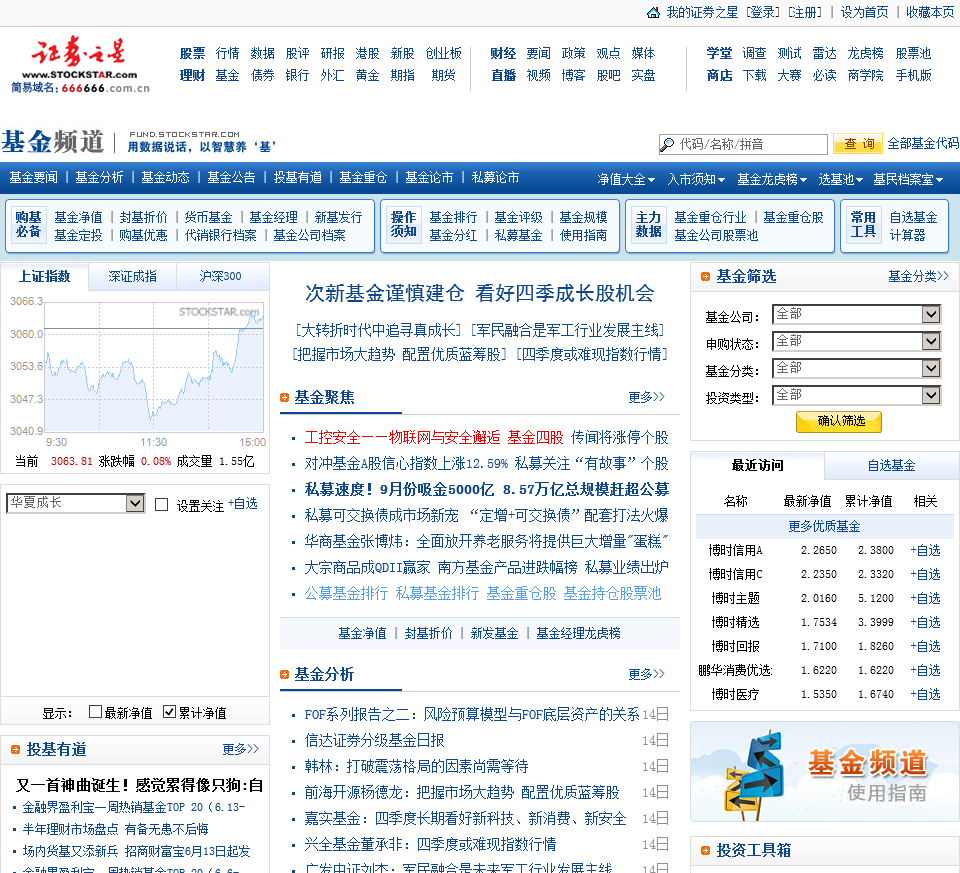960x873 pixels.
Task: Click 收藏本页 at the top
Action: point(930,12)
